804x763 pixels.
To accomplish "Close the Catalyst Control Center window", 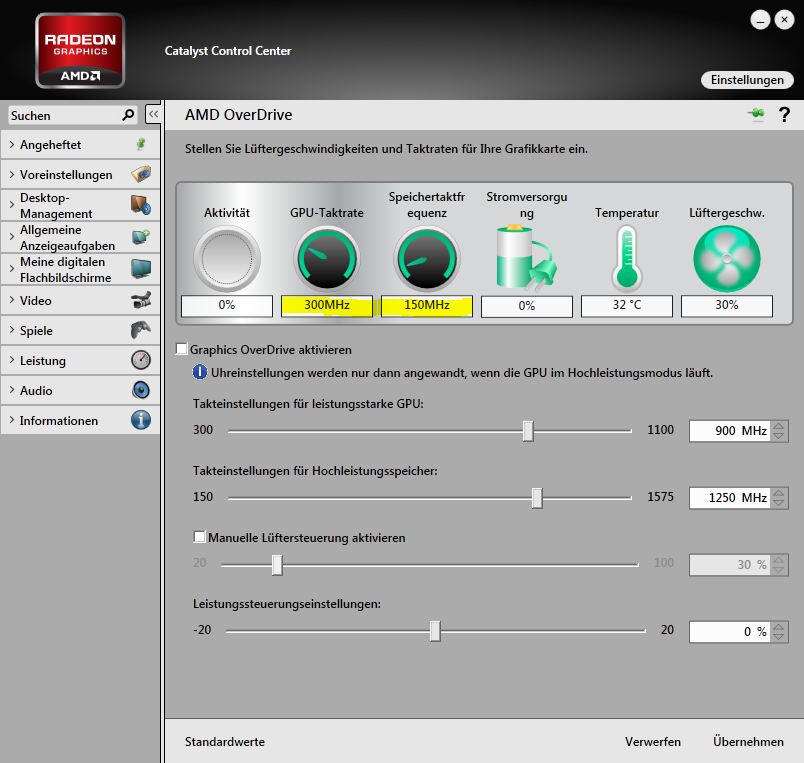I will tap(785, 20).
